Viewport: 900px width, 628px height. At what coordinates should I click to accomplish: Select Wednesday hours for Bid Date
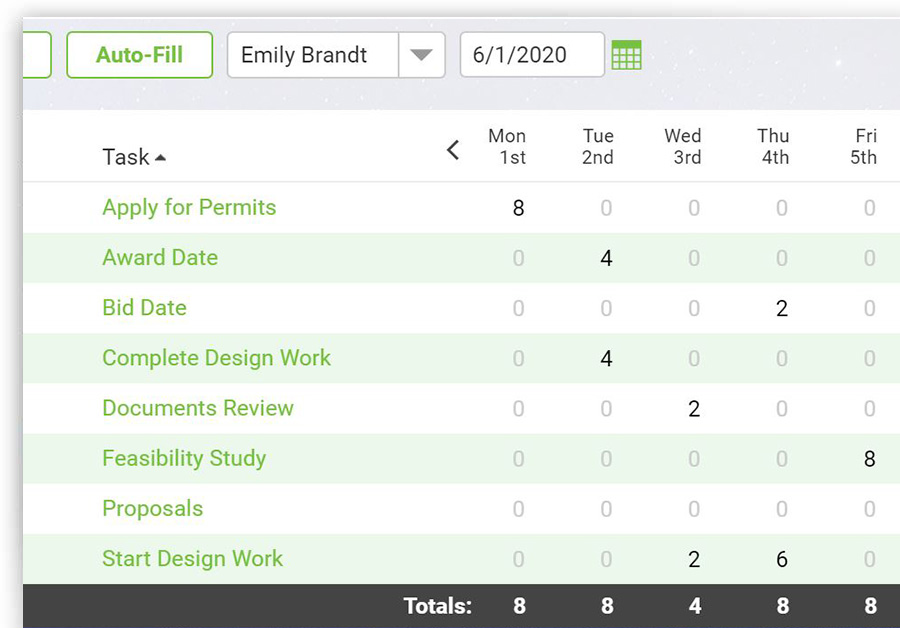pos(694,308)
